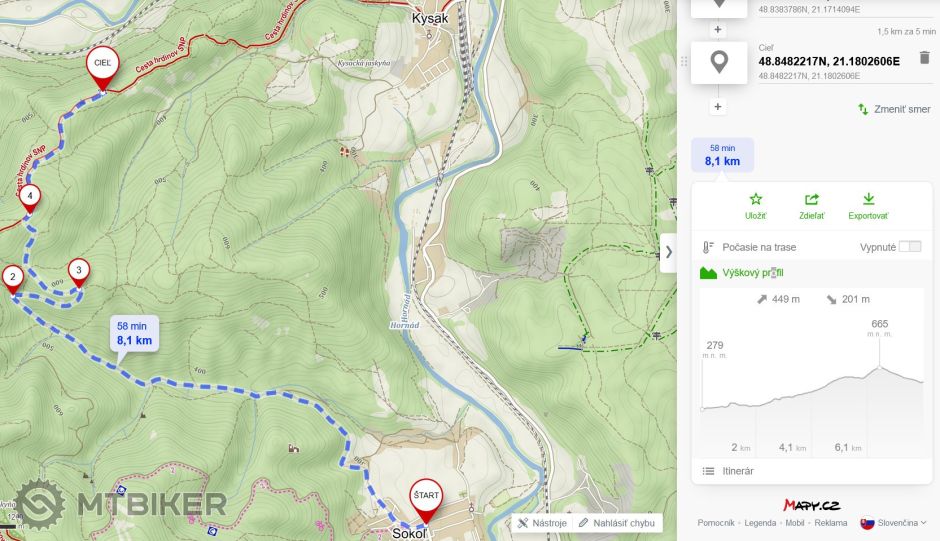Click the Zdieľať share icon
940x541 pixels.
[x=812, y=199]
